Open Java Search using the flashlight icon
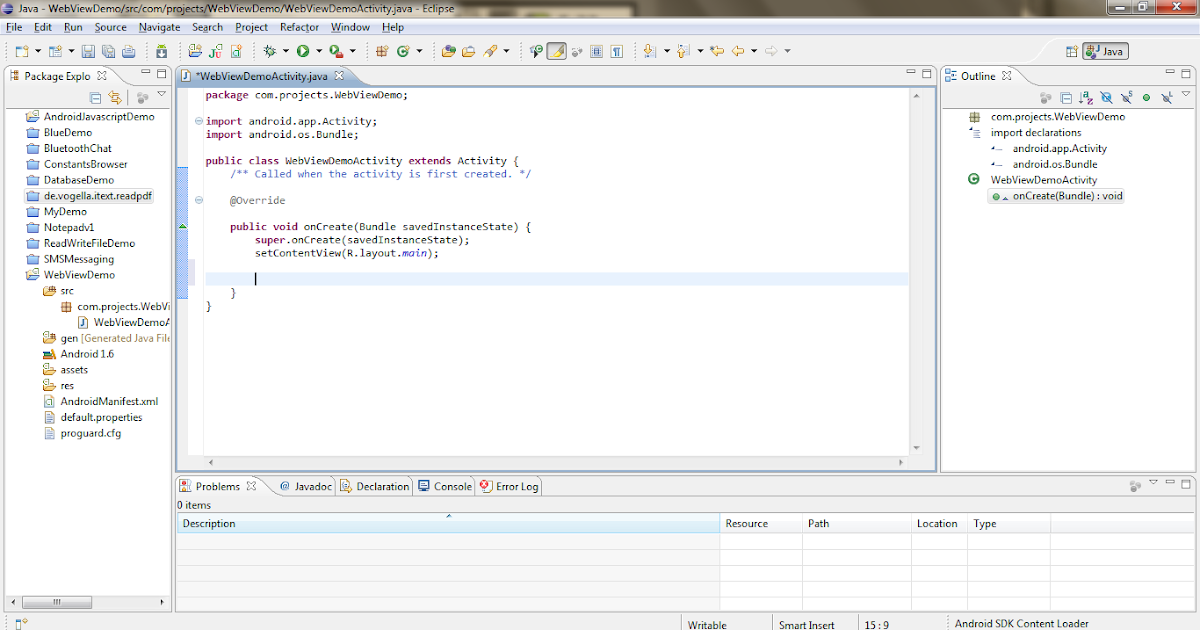The image size is (1200, 630). click(x=491, y=51)
